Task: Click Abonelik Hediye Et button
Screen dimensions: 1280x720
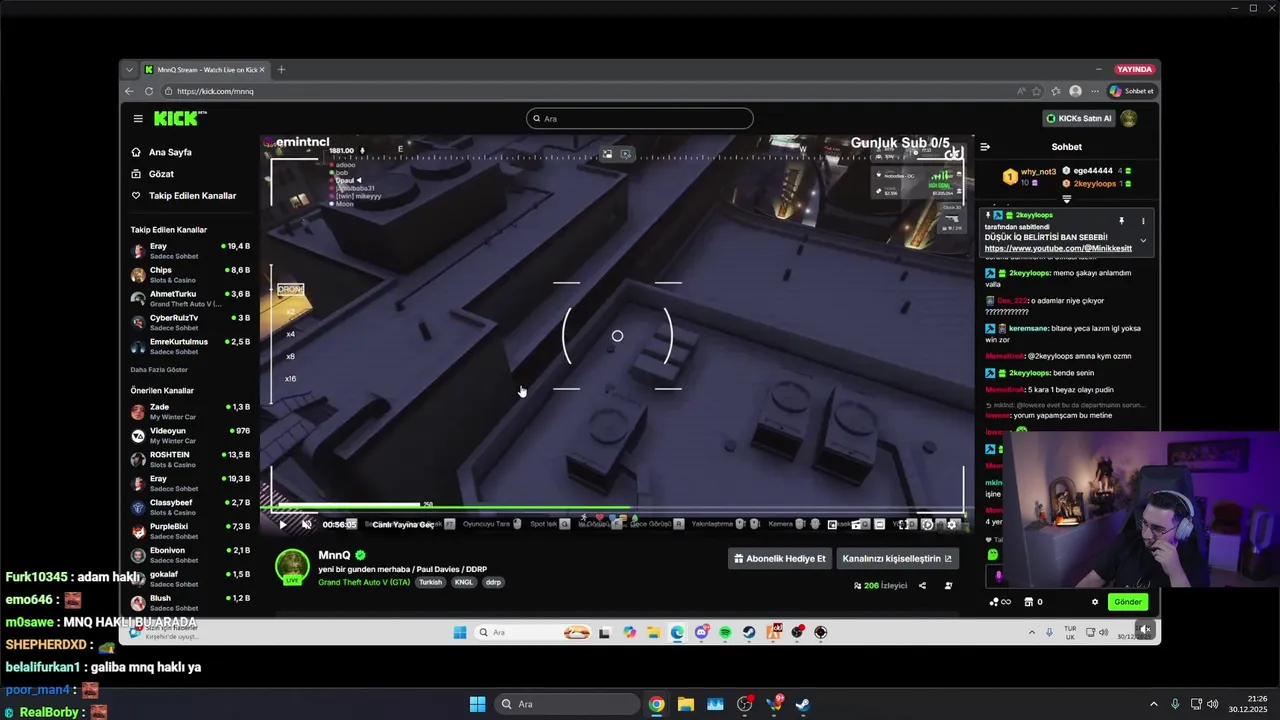Action: click(780, 559)
